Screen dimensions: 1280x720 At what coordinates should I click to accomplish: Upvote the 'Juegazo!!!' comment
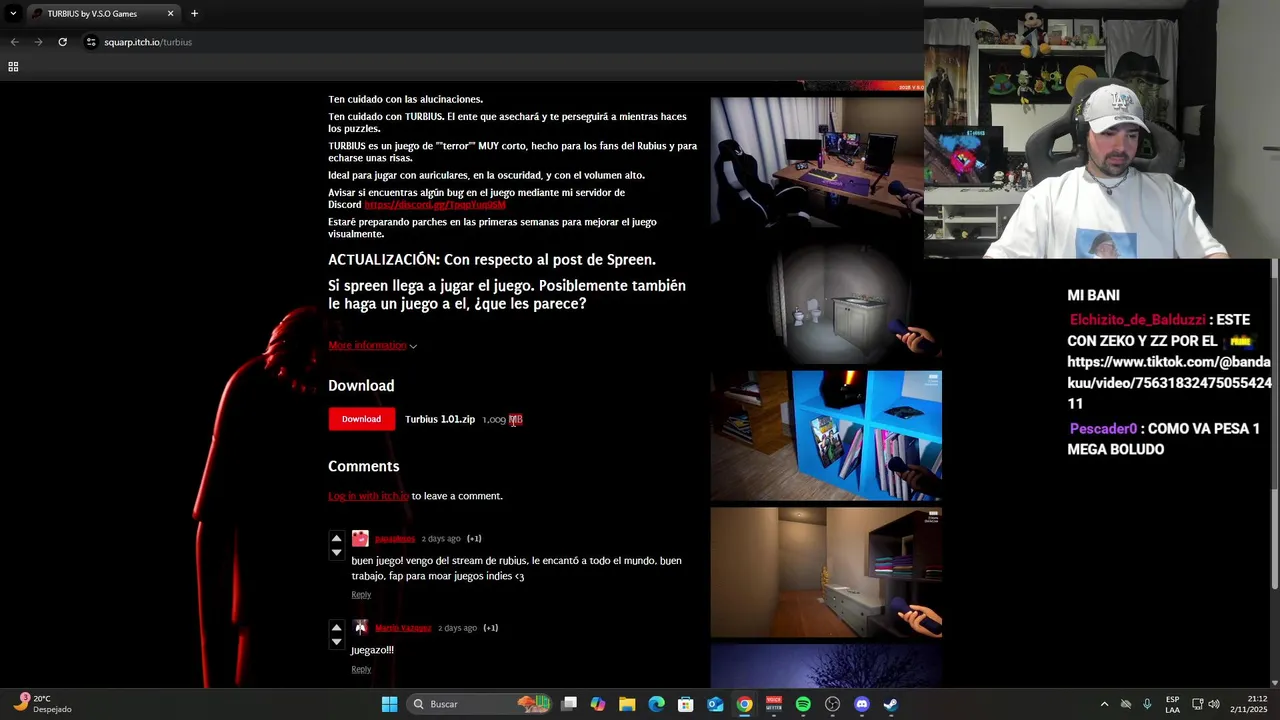coord(336,627)
